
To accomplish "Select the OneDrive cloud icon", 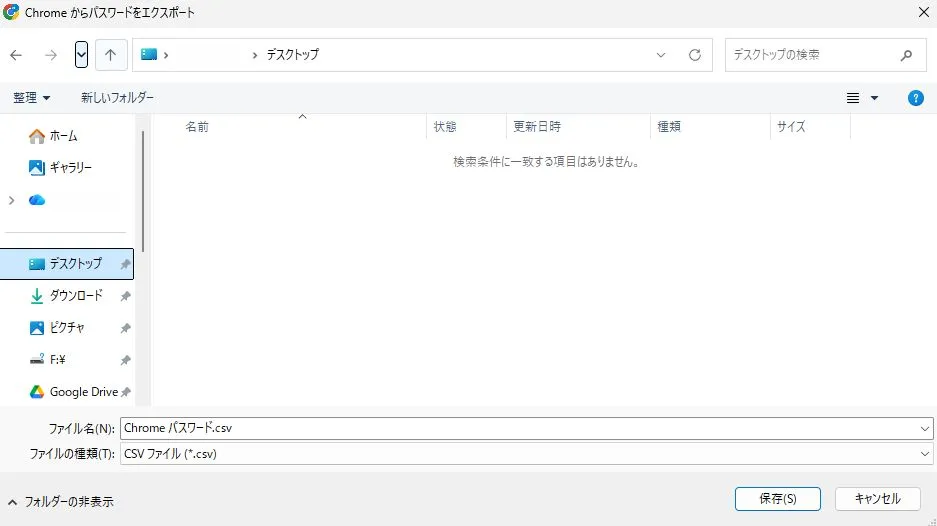I will [37, 200].
